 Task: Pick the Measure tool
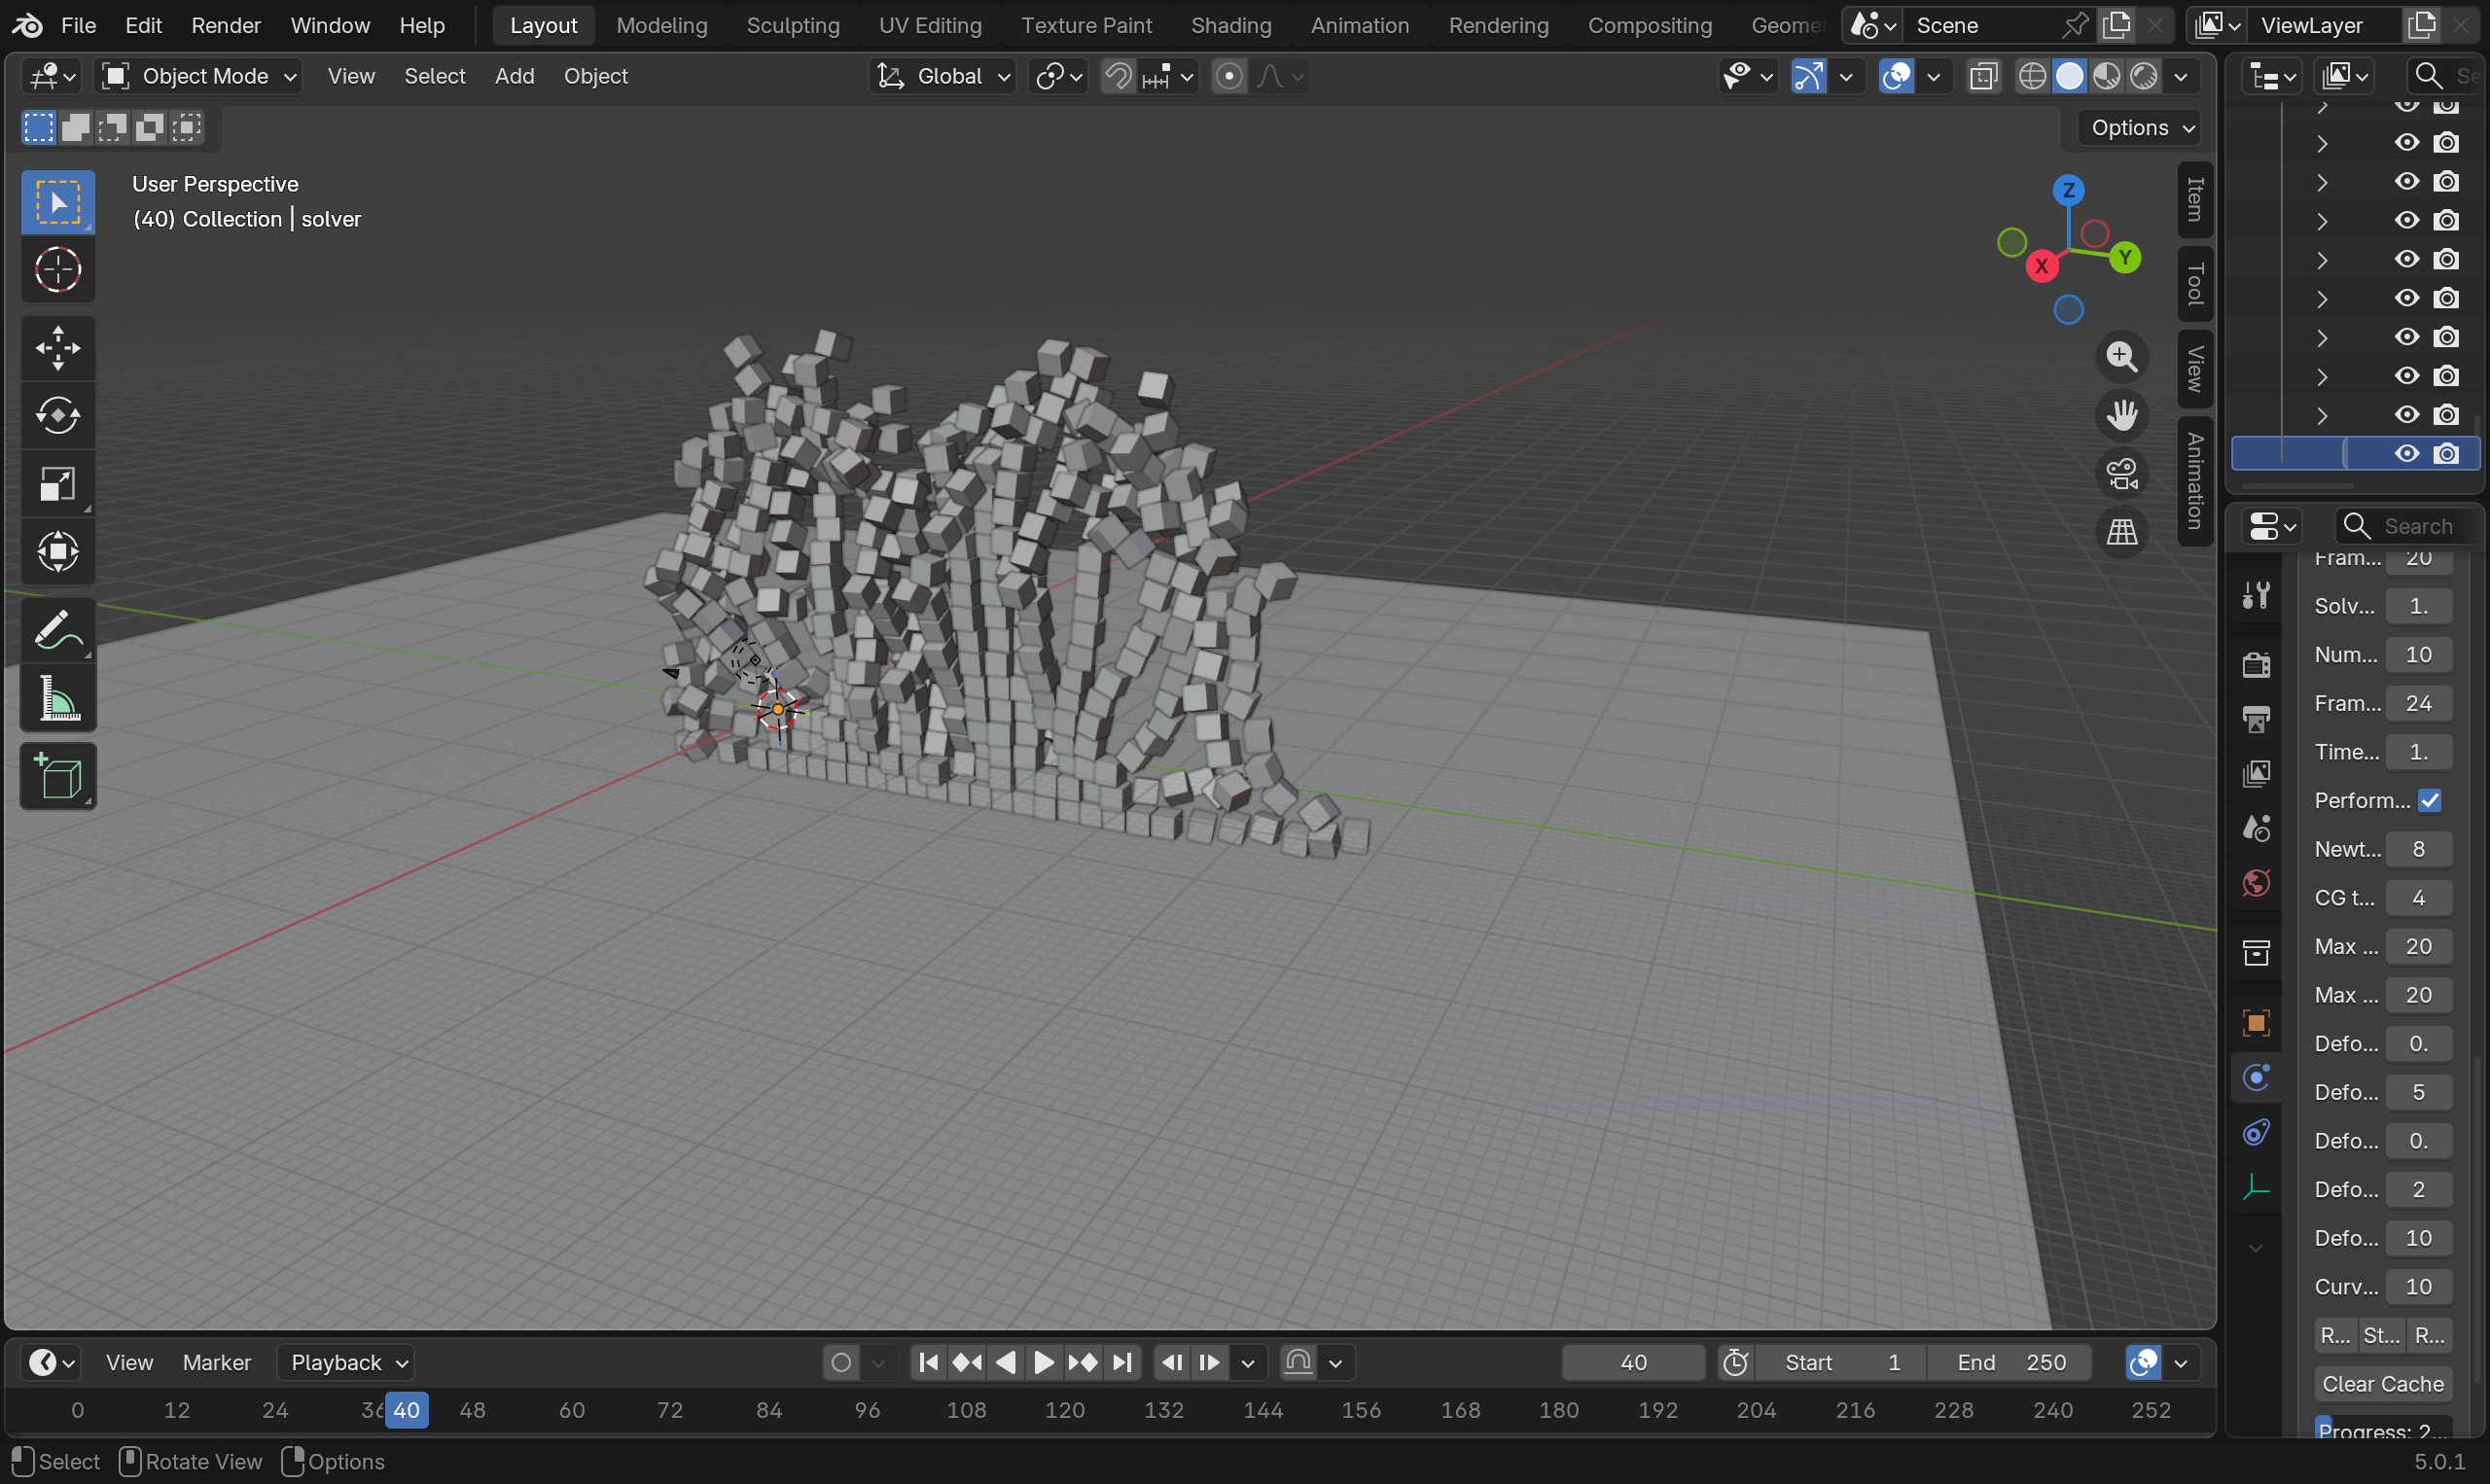(x=58, y=698)
